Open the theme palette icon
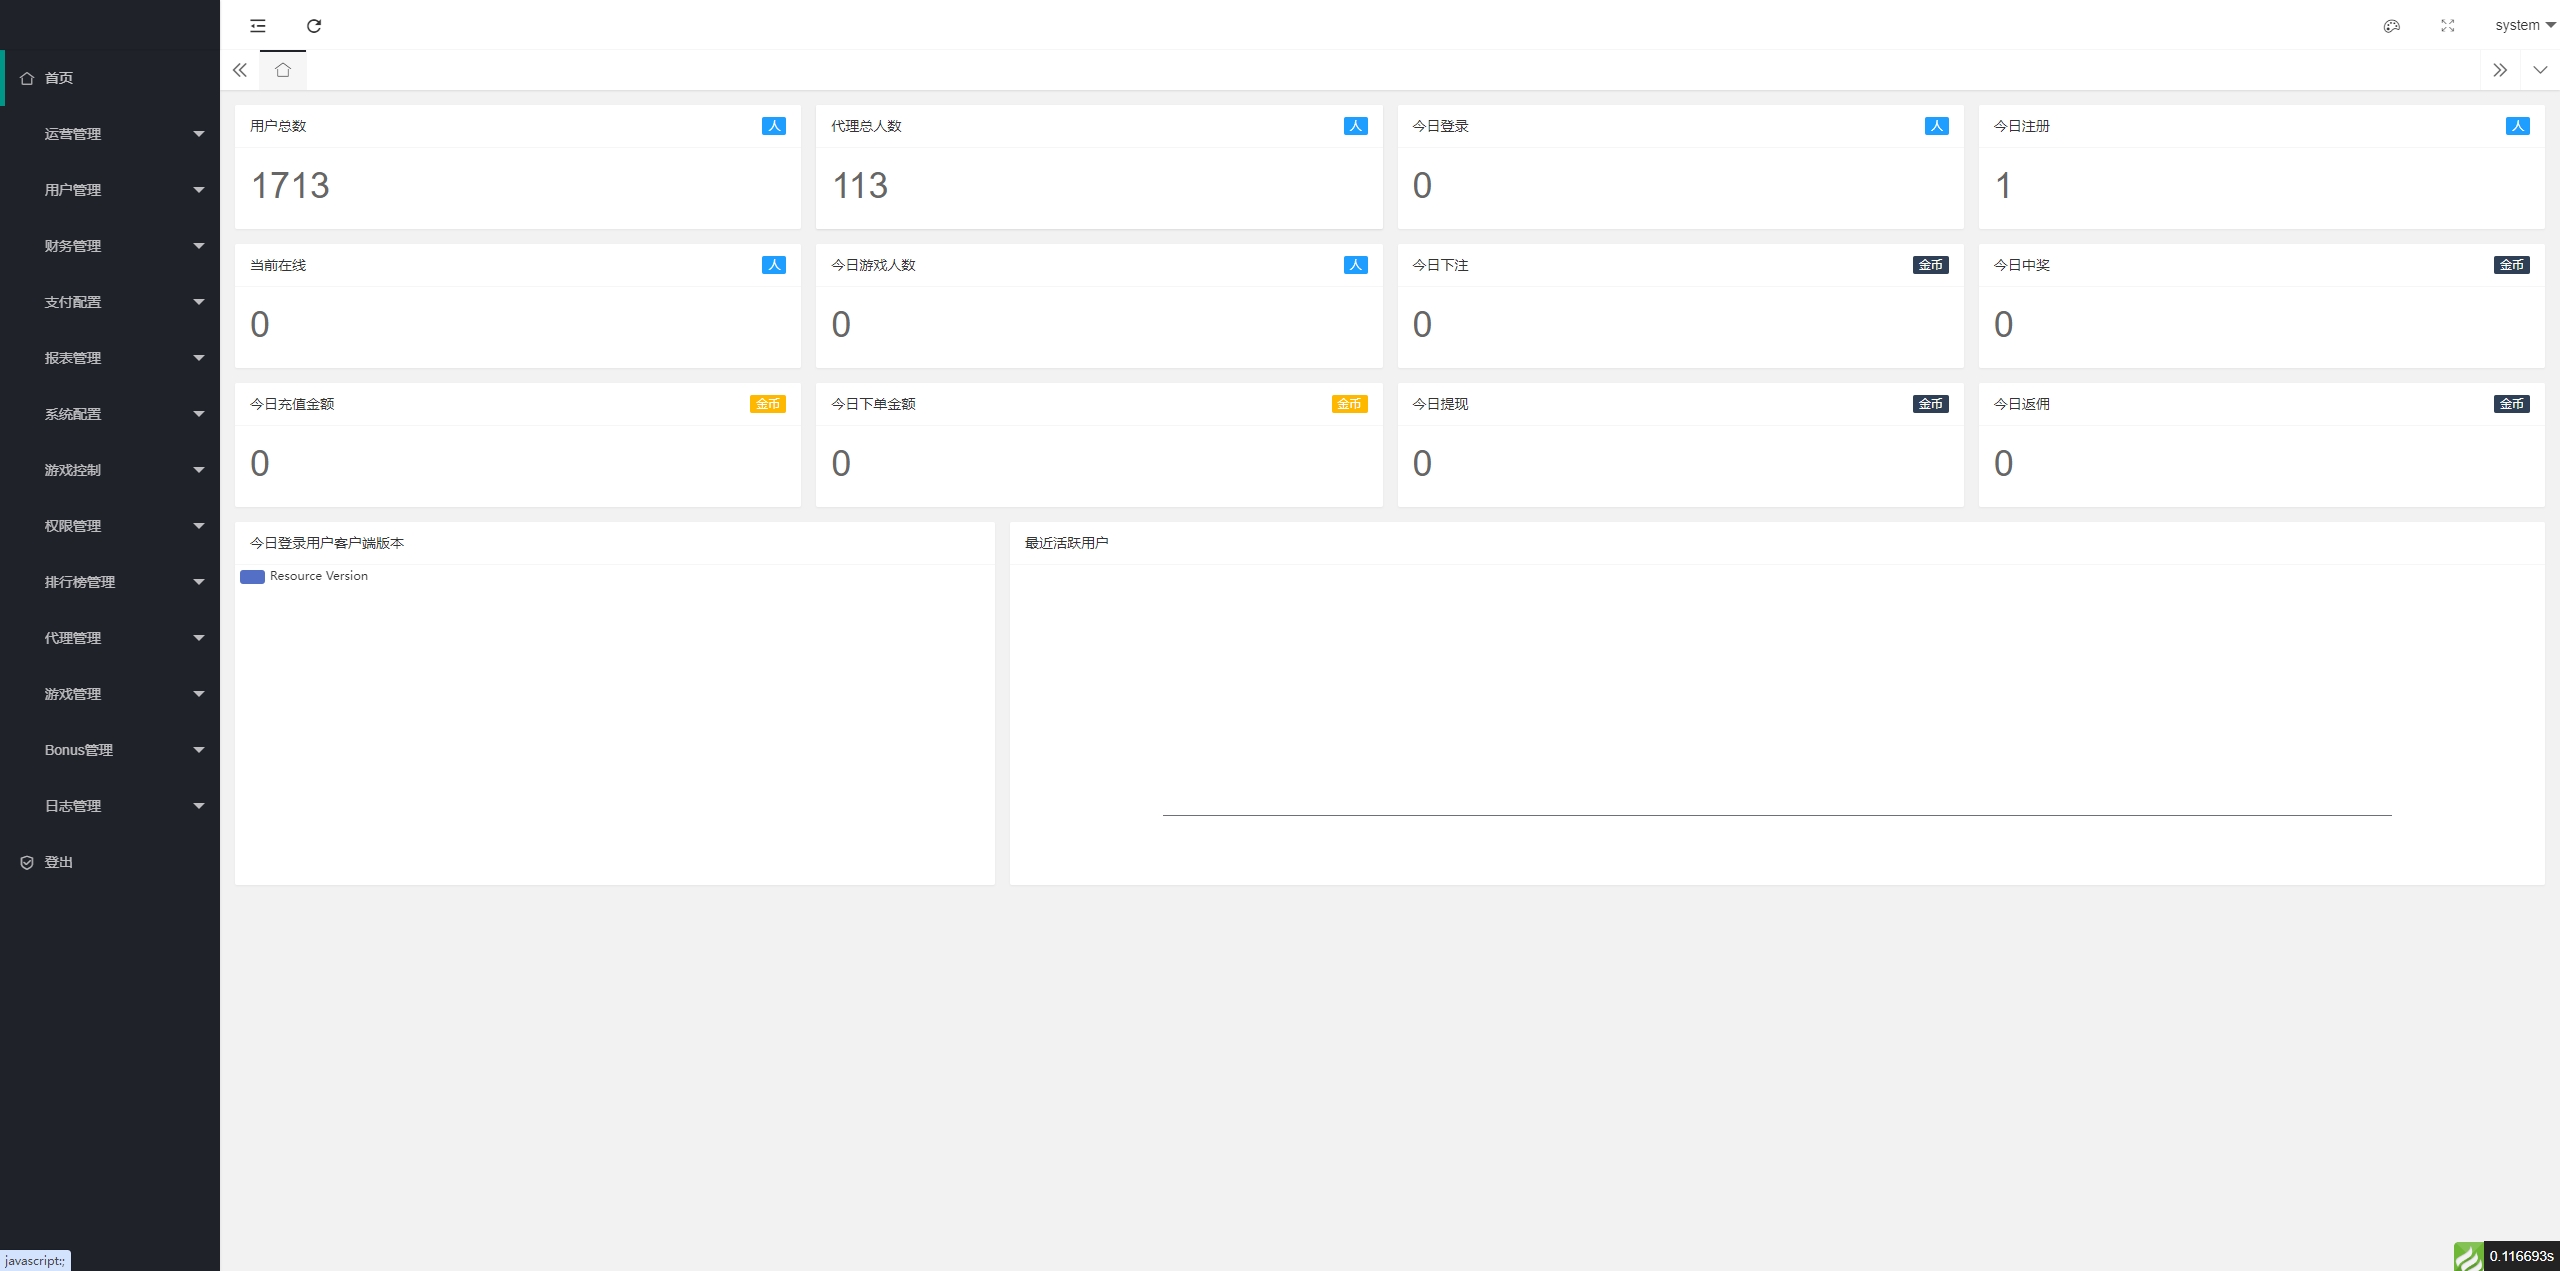This screenshot has width=2560, height=1271. point(2391,26)
